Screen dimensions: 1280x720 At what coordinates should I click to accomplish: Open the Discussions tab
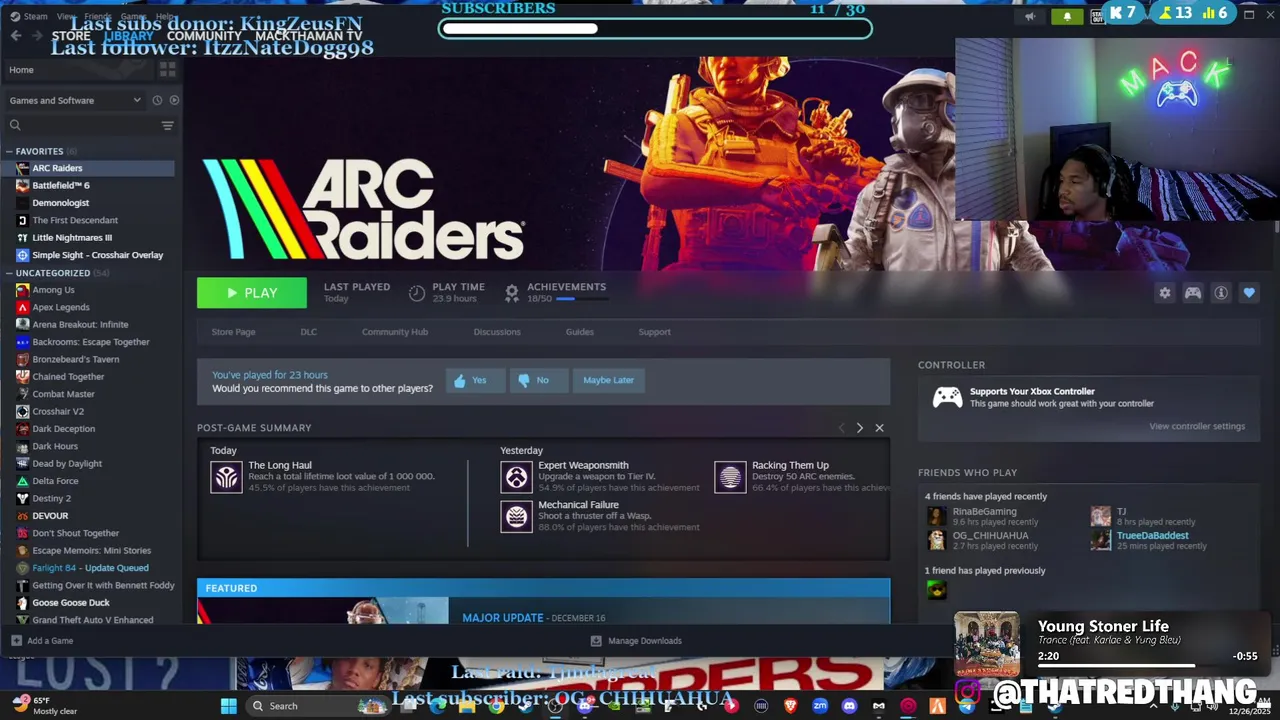497,332
